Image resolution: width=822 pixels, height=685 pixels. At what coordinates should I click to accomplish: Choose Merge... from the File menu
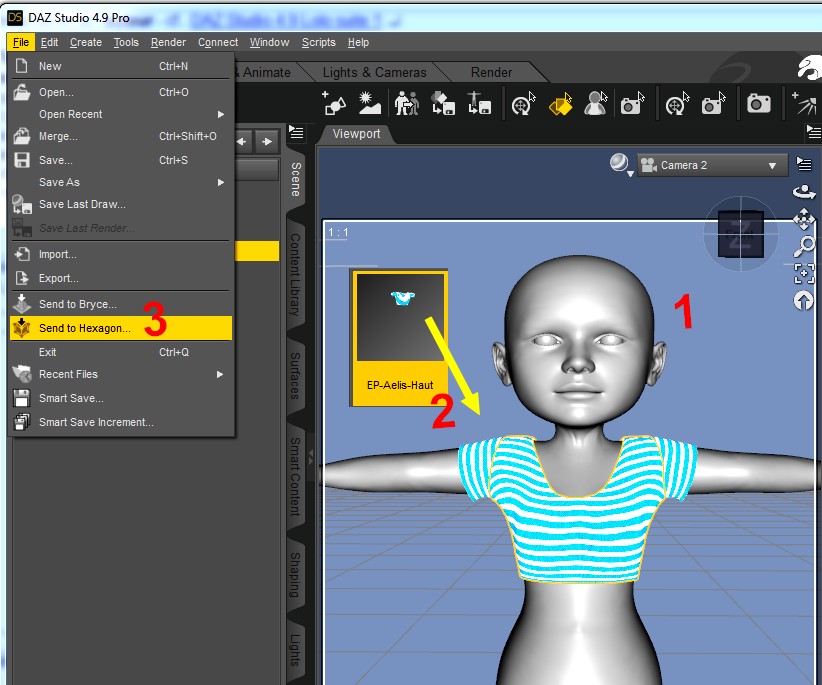pyautogui.click(x=121, y=136)
